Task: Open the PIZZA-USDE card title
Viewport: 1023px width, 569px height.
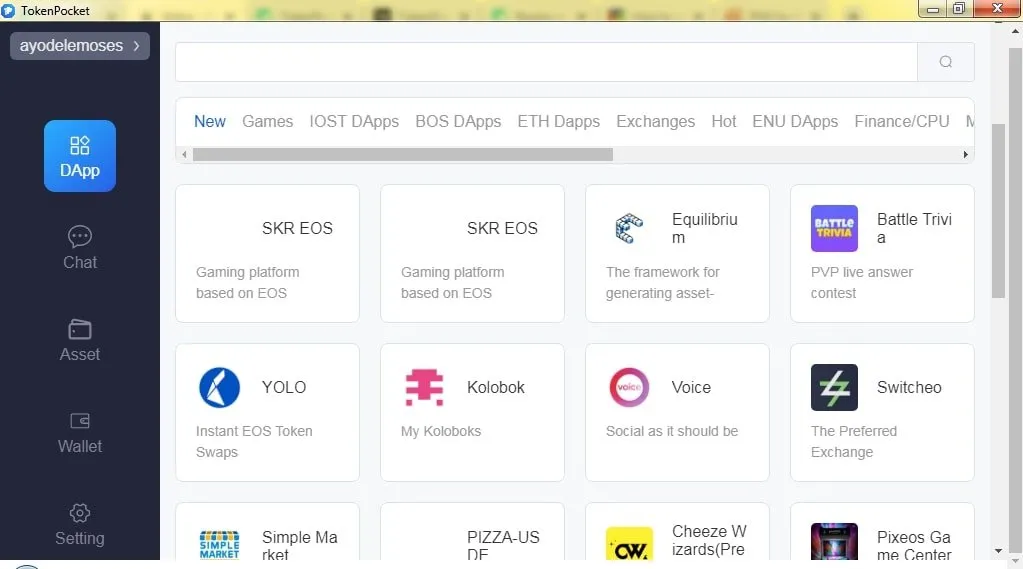Action: coord(503,545)
